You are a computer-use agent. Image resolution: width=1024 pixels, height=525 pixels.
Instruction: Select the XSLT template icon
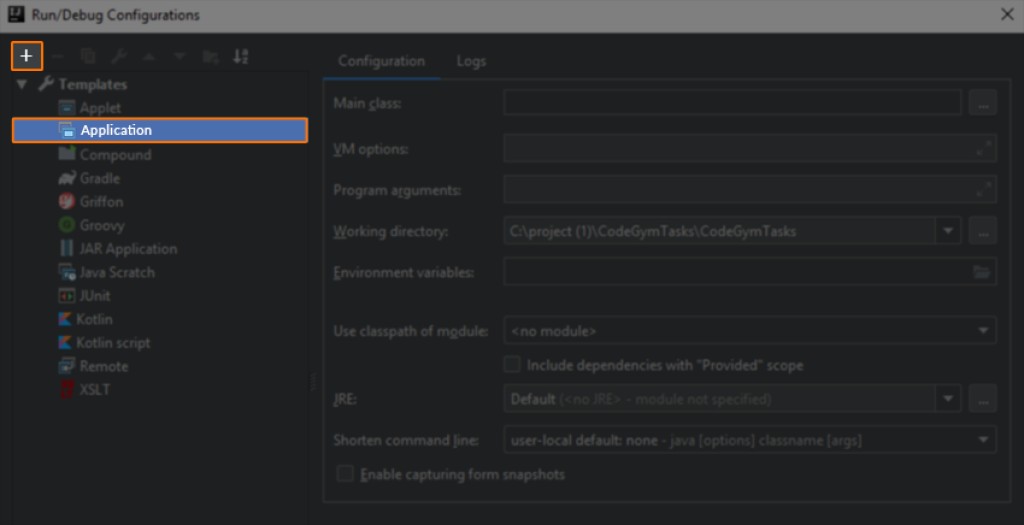pos(67,390)
